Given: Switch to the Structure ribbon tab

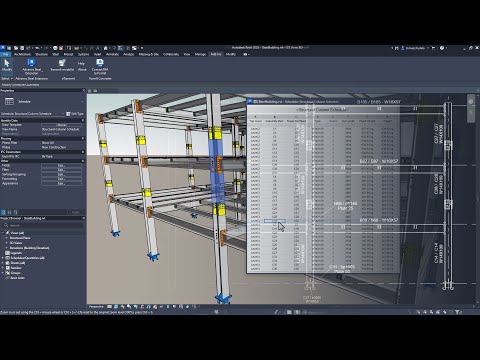Looking at the screenshot, I should click(41, 54).
